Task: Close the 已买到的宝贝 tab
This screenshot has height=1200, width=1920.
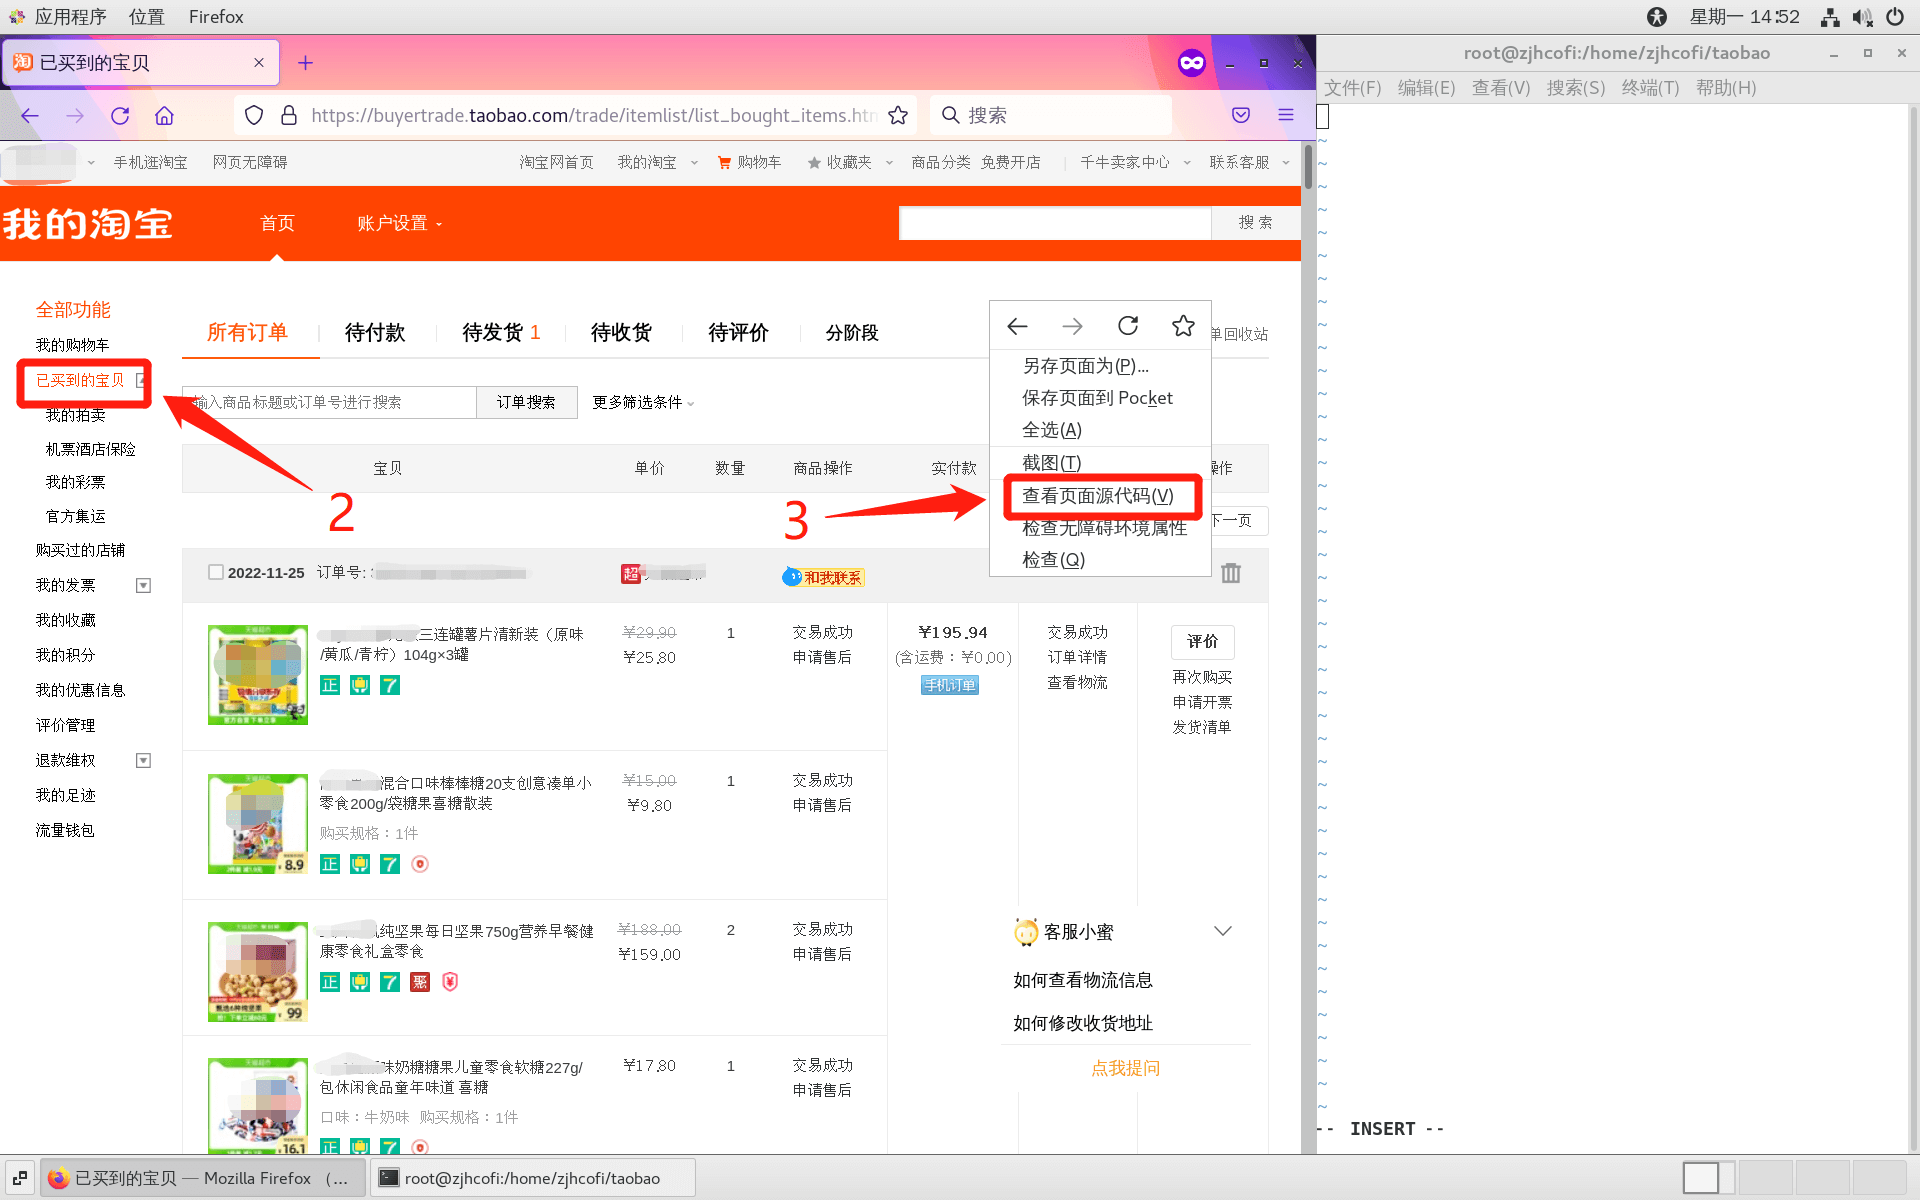Action: pos(259,63)
